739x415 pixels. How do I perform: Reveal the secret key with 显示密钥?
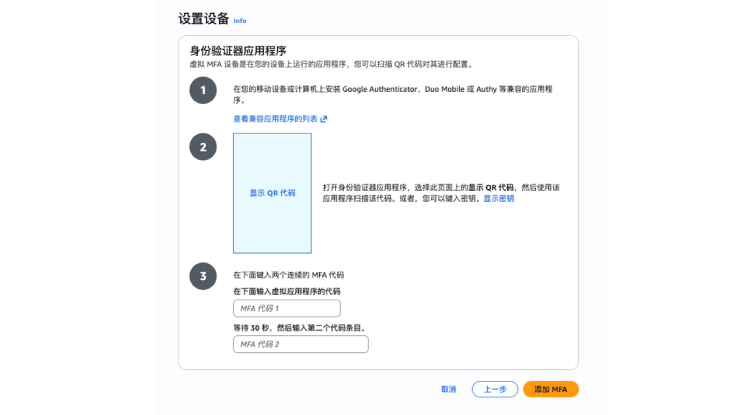click(499, 199)
